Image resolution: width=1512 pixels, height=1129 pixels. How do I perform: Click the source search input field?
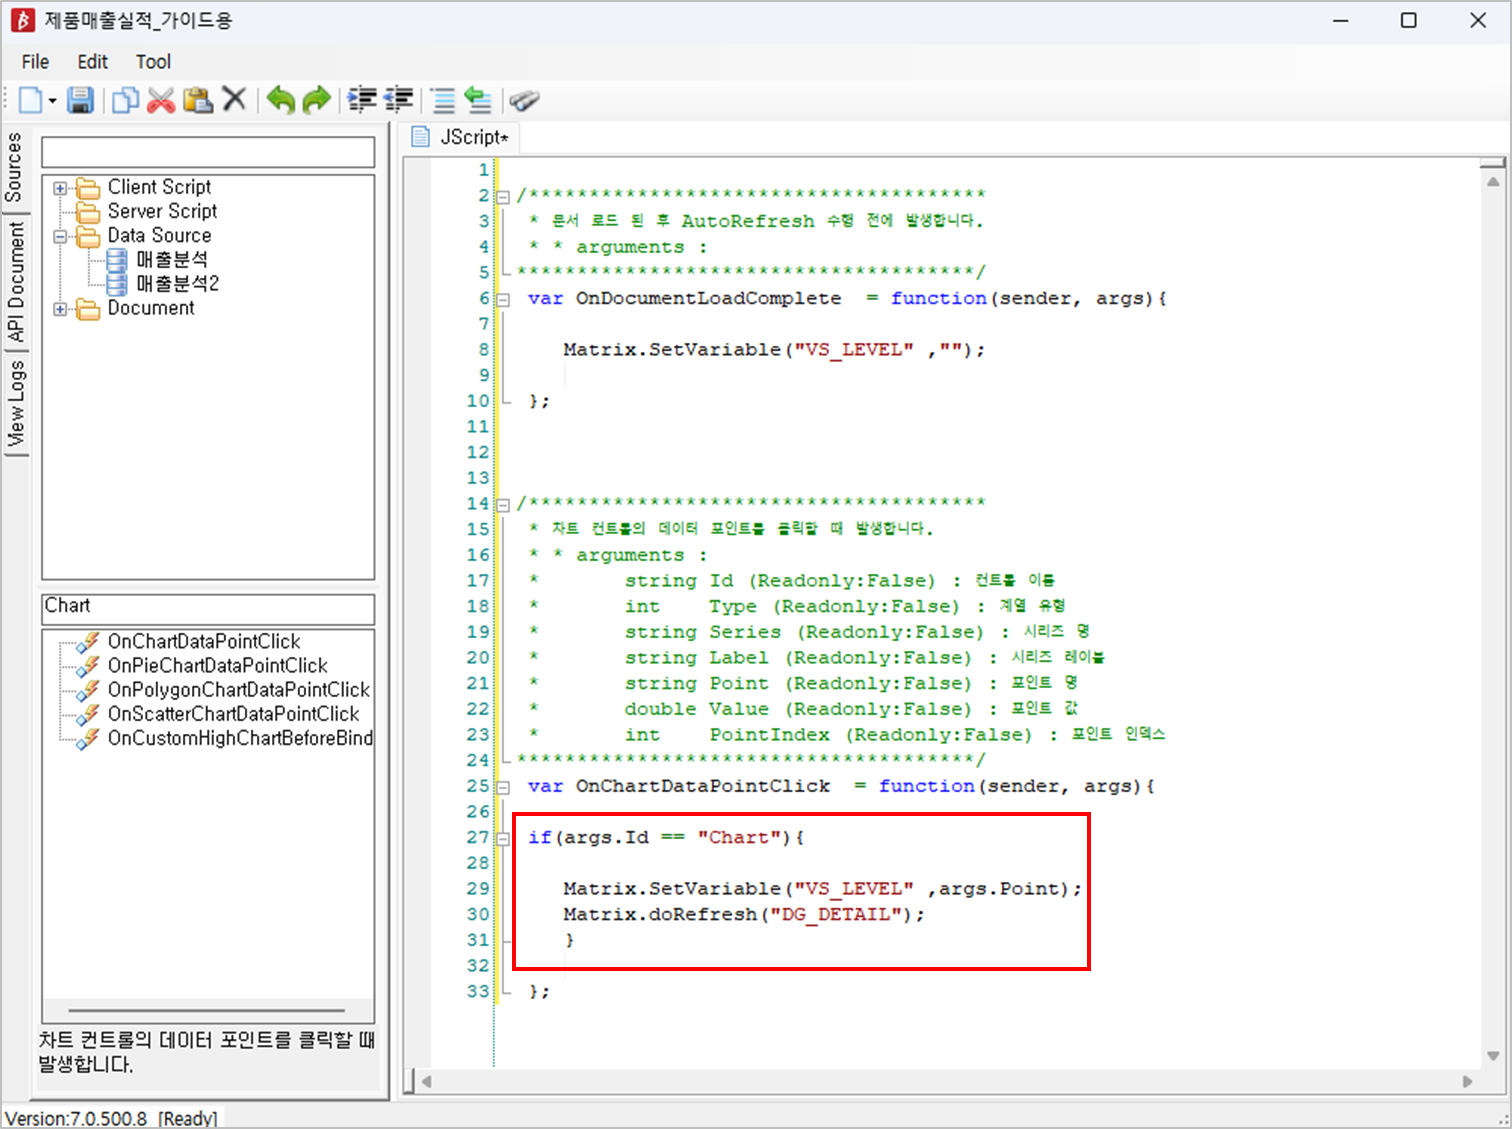[208, 153]
